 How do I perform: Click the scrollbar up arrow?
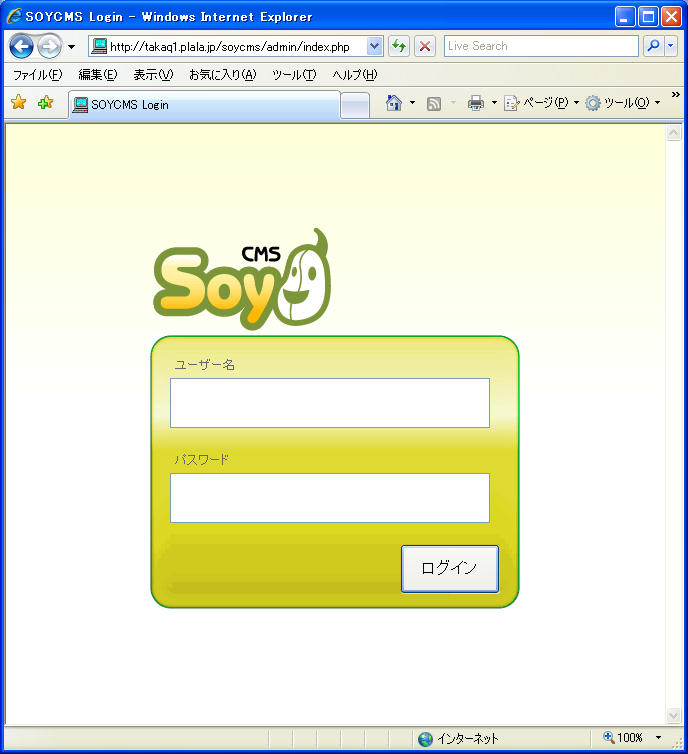[x=674, y=133]
